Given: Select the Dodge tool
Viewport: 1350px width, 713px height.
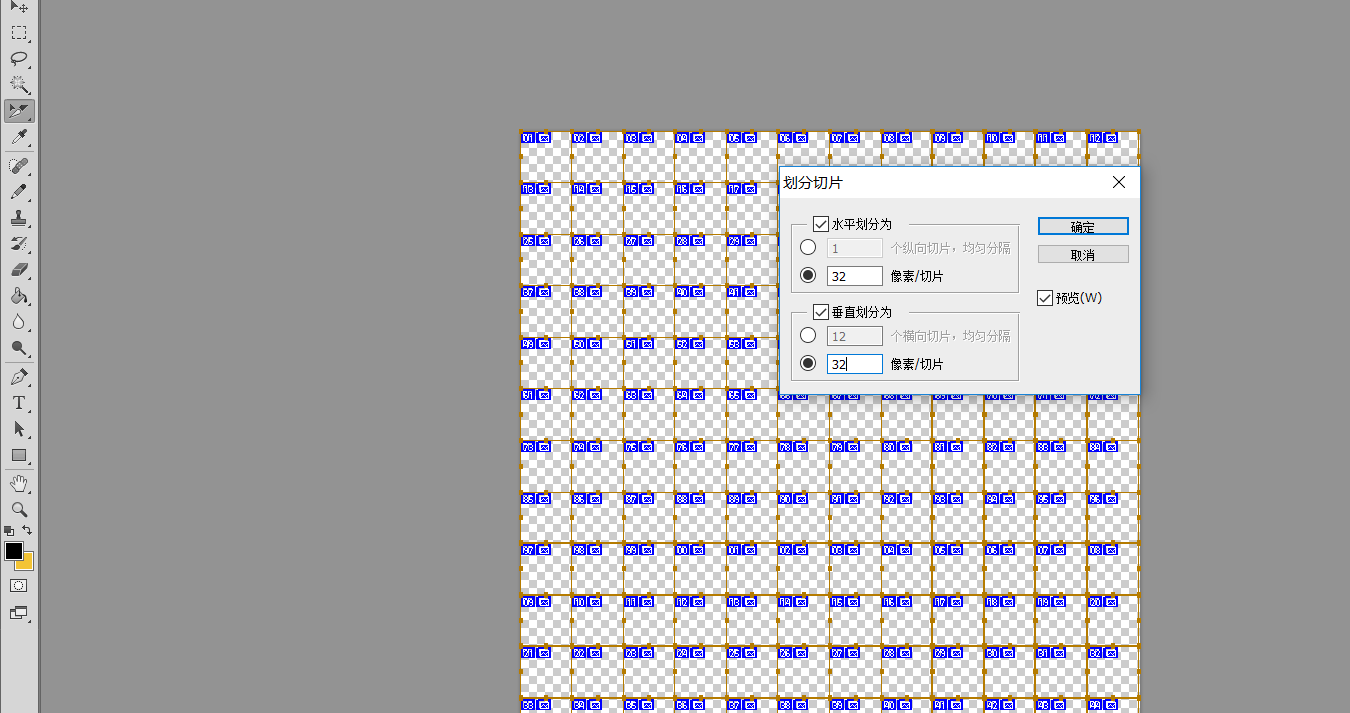Looking at the screenshot, I should [19, 348].
